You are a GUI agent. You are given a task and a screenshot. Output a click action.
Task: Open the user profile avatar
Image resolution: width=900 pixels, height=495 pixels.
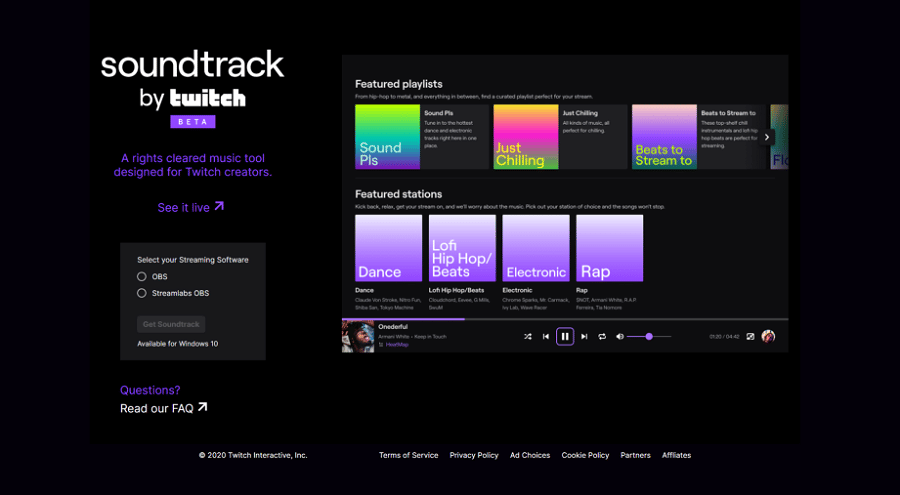[x=768, y=337]
